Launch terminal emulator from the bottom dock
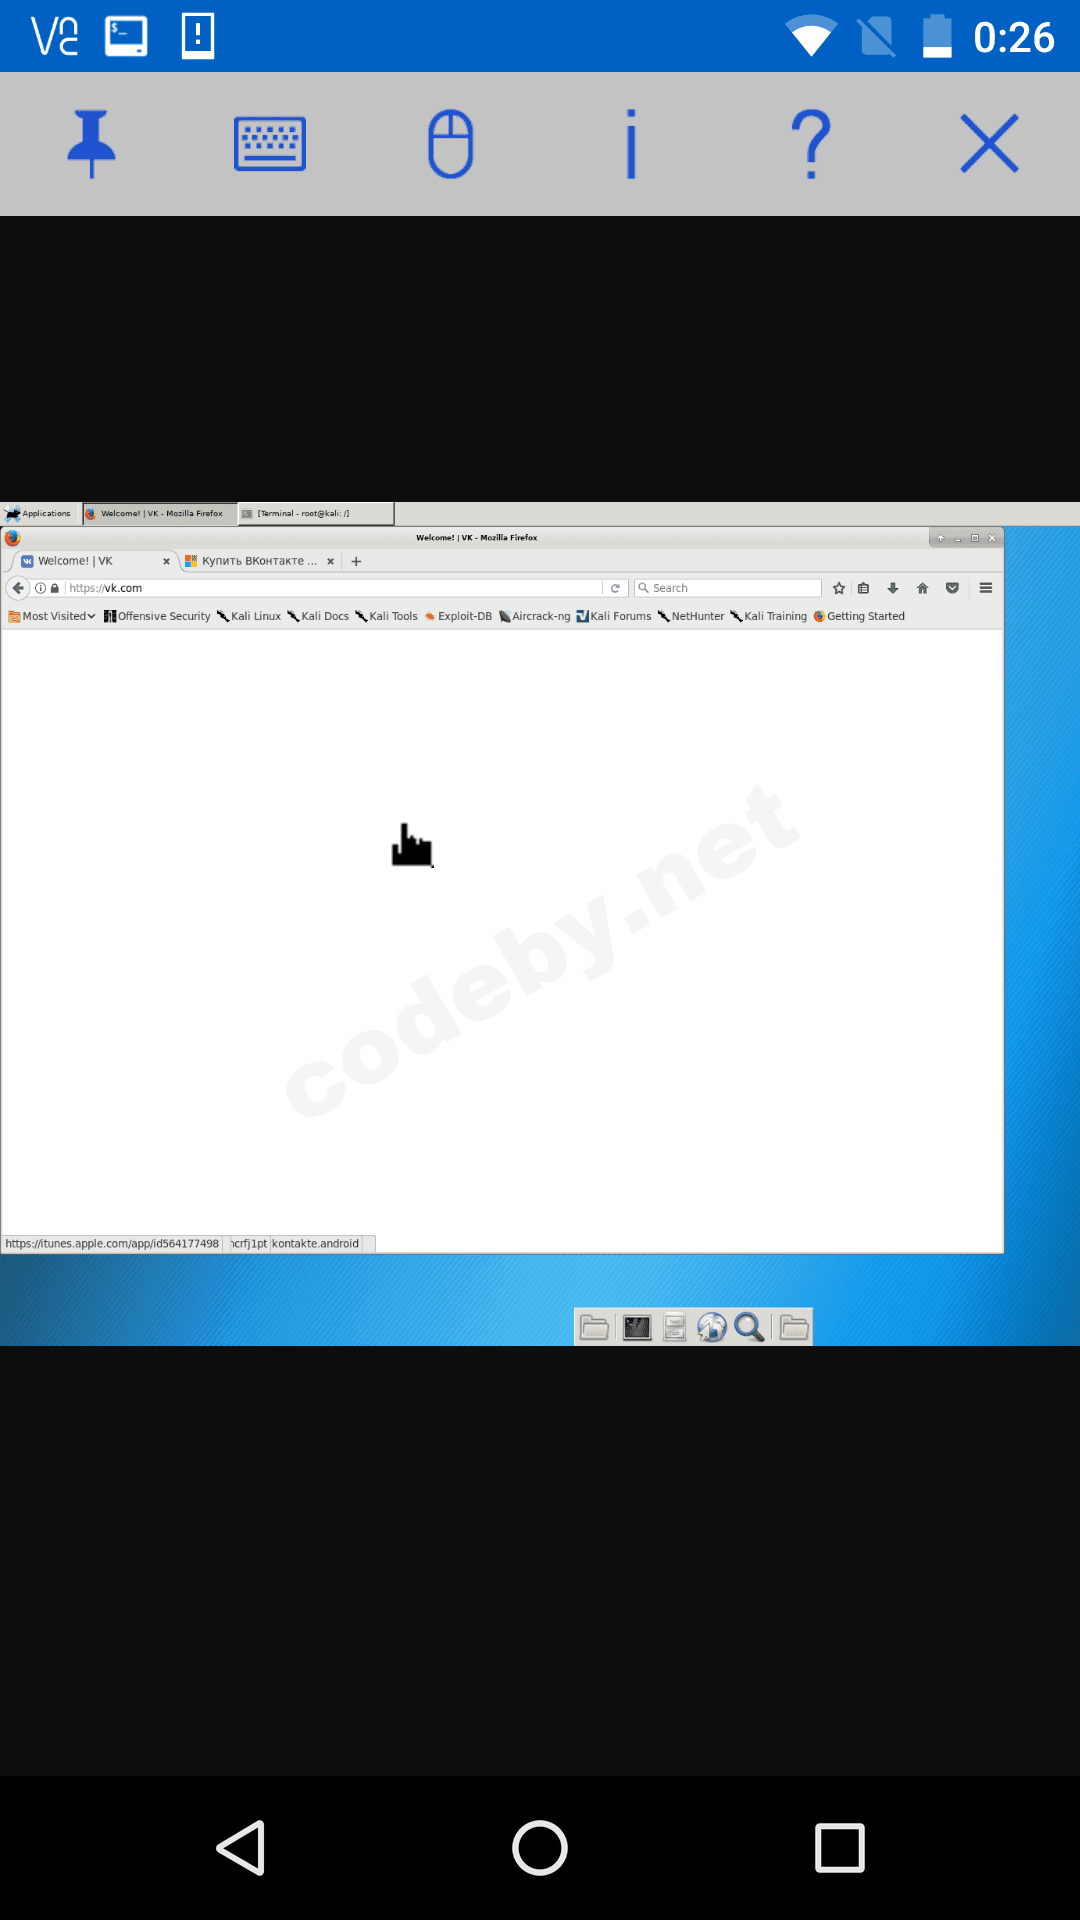1080x1920 pixels. coord(637,1327)
